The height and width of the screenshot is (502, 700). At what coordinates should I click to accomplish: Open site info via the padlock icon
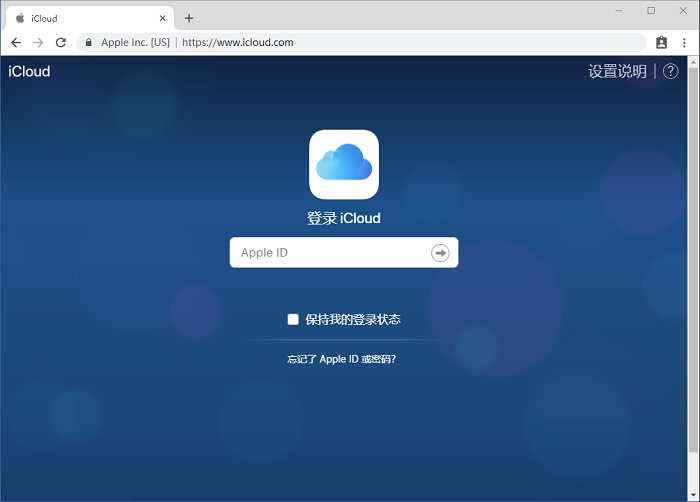click(x=89, y=43)
